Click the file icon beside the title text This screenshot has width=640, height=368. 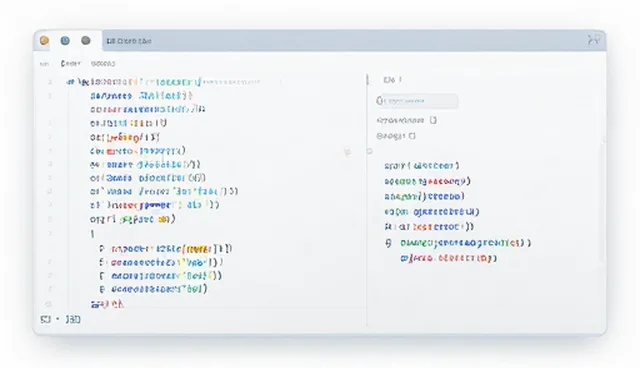tap(110, 41)
